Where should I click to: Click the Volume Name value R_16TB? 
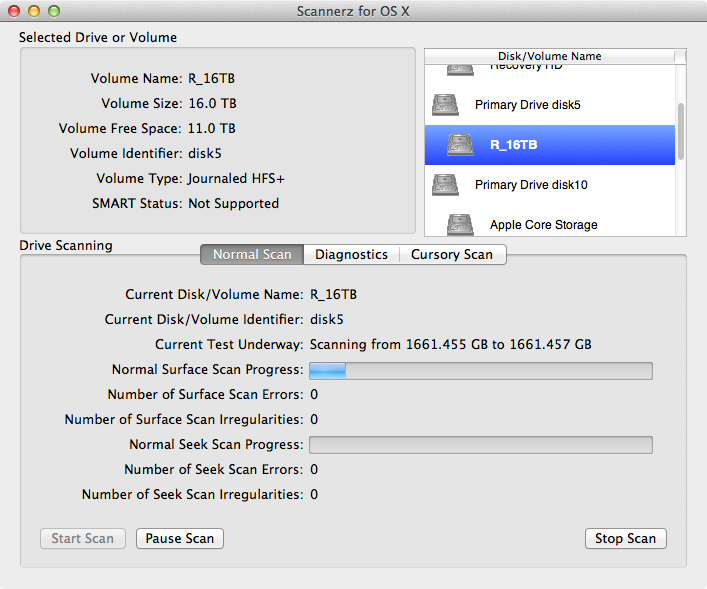click(211, 78)
